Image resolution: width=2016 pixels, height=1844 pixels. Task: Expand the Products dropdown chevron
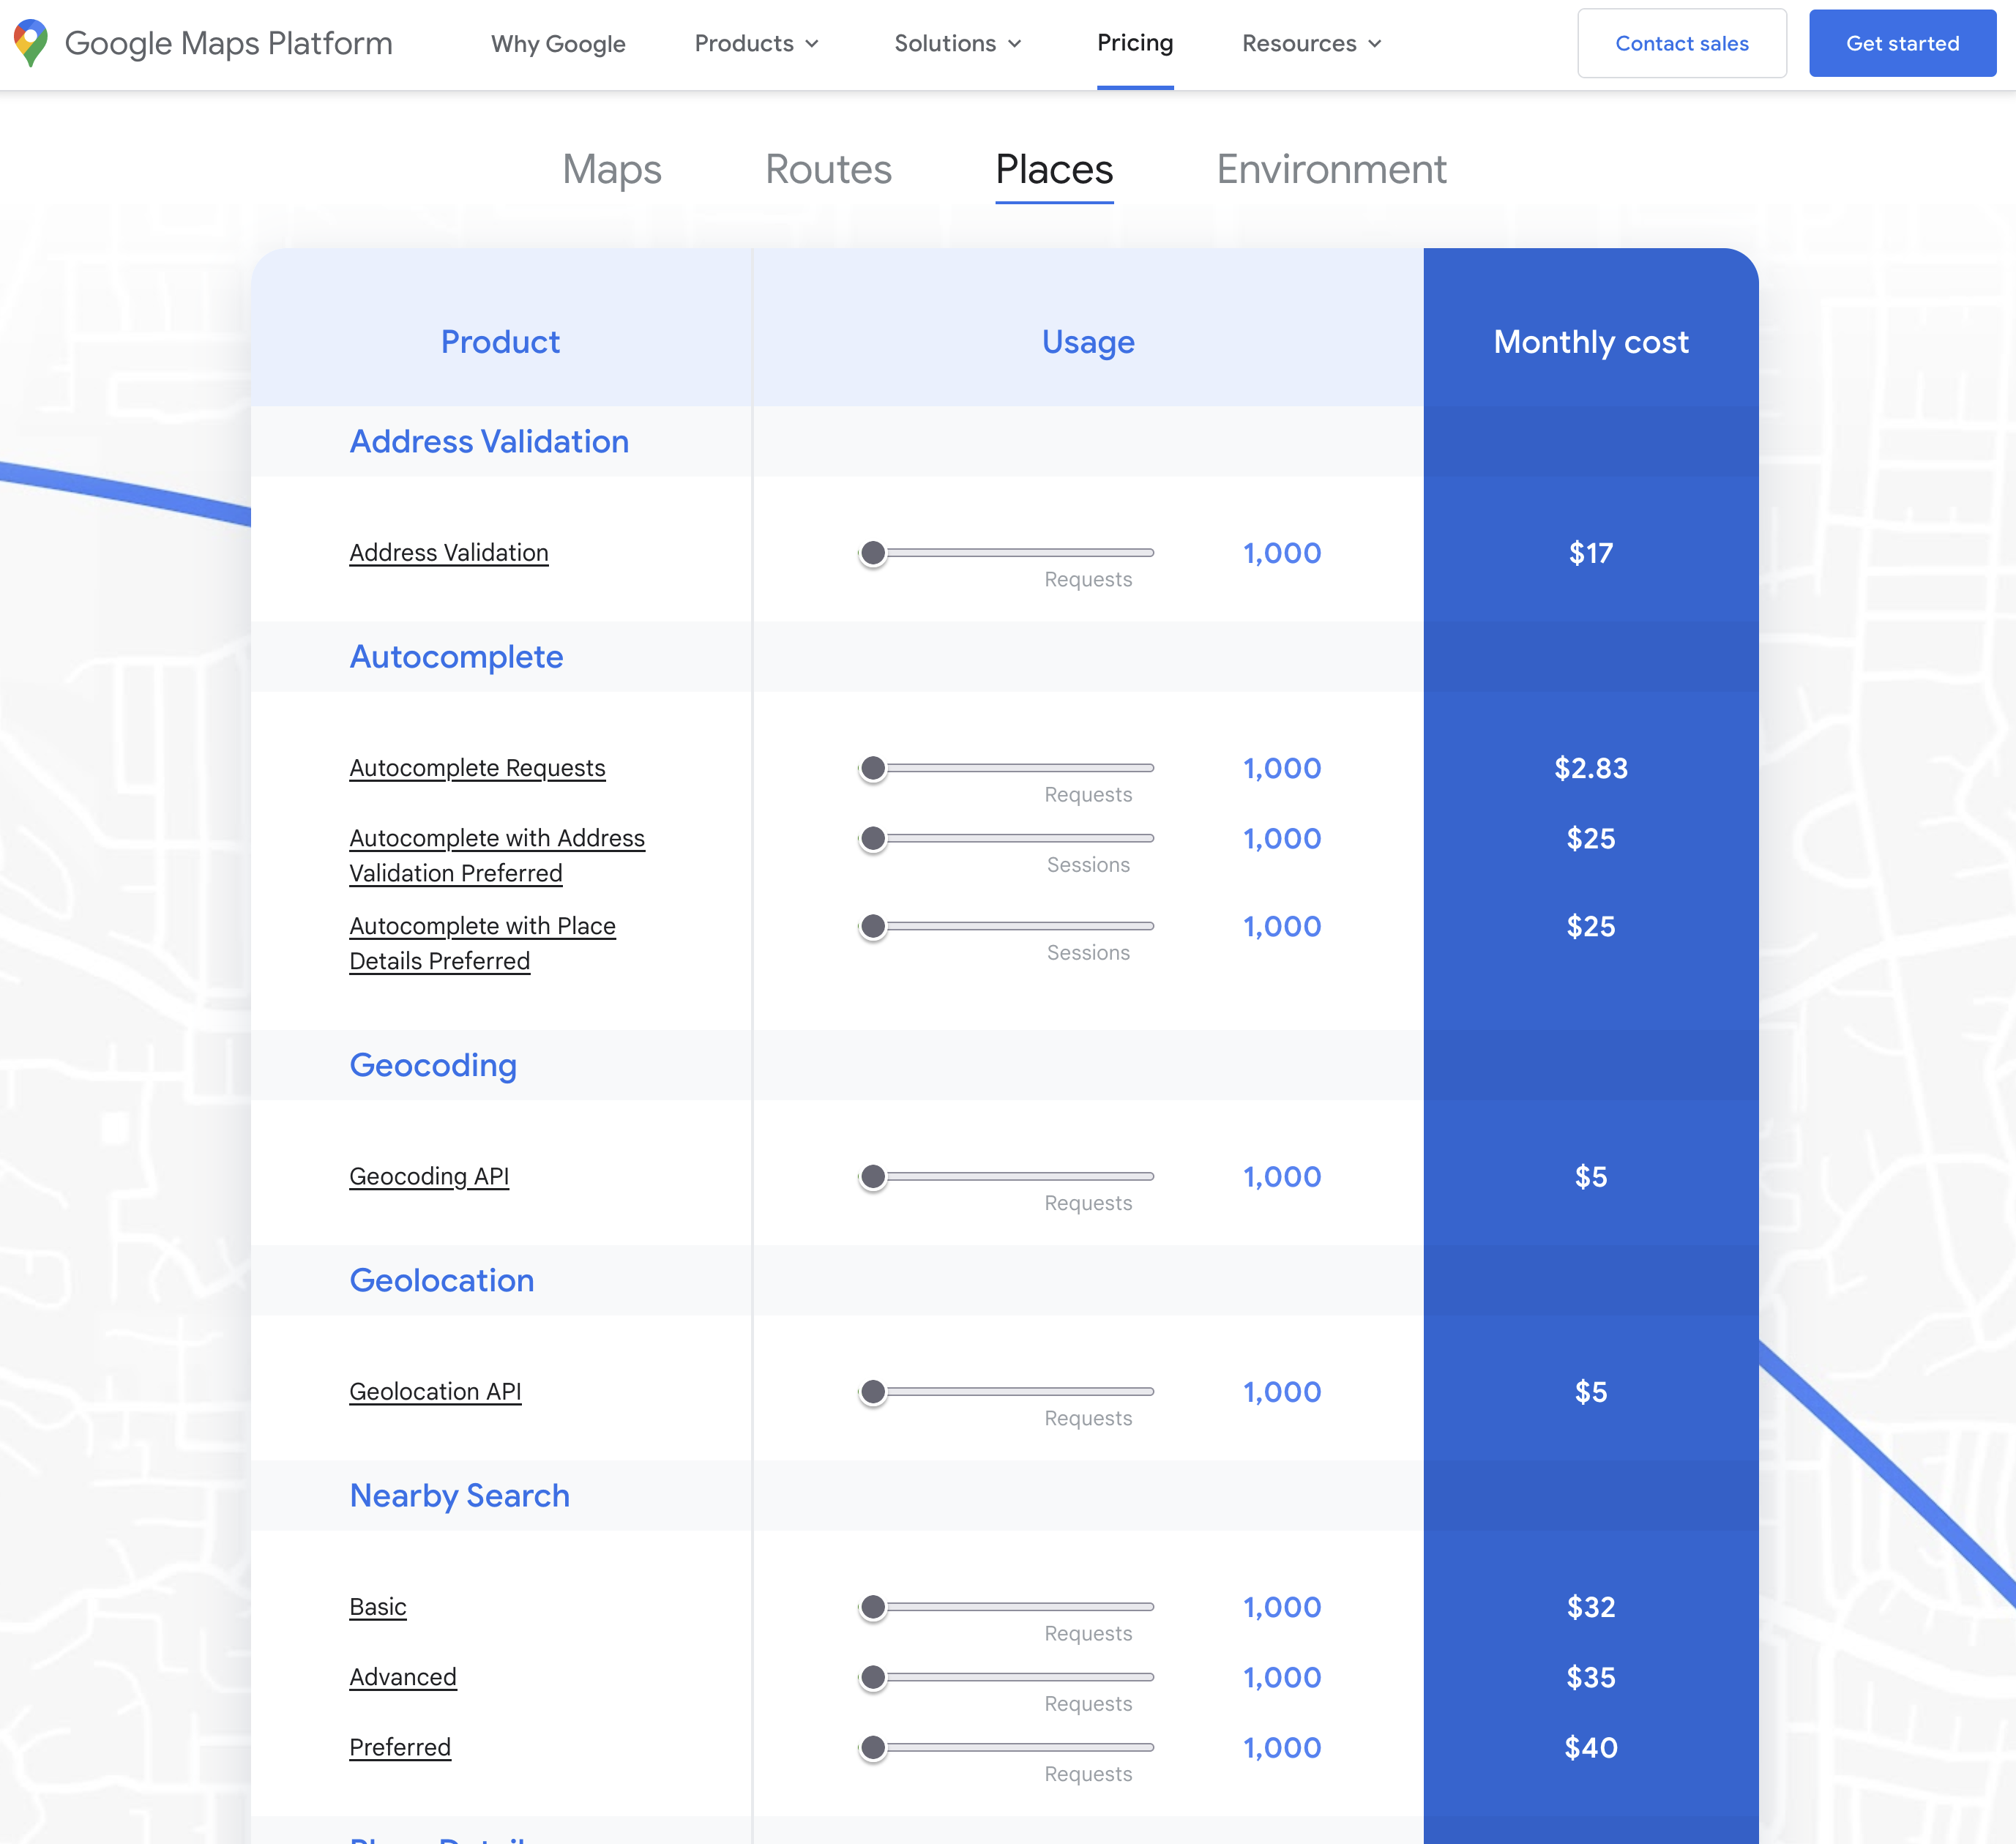(x=812, y=44)
